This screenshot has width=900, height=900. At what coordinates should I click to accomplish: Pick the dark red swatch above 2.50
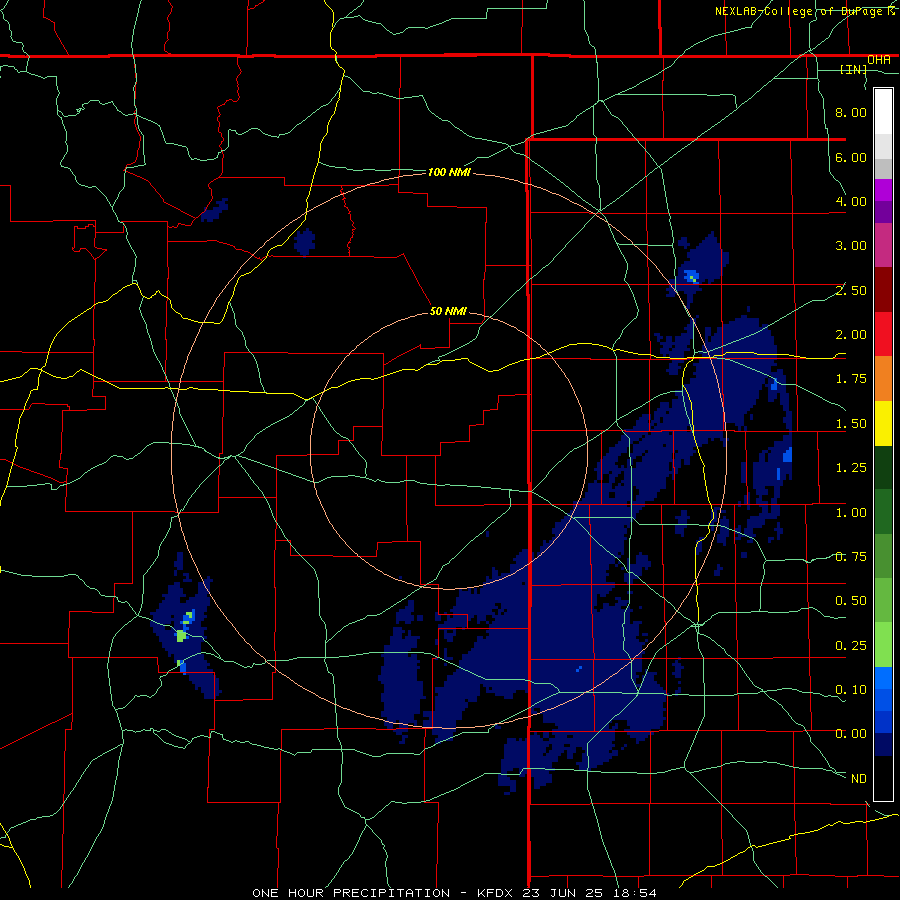[x=883, y=290]
